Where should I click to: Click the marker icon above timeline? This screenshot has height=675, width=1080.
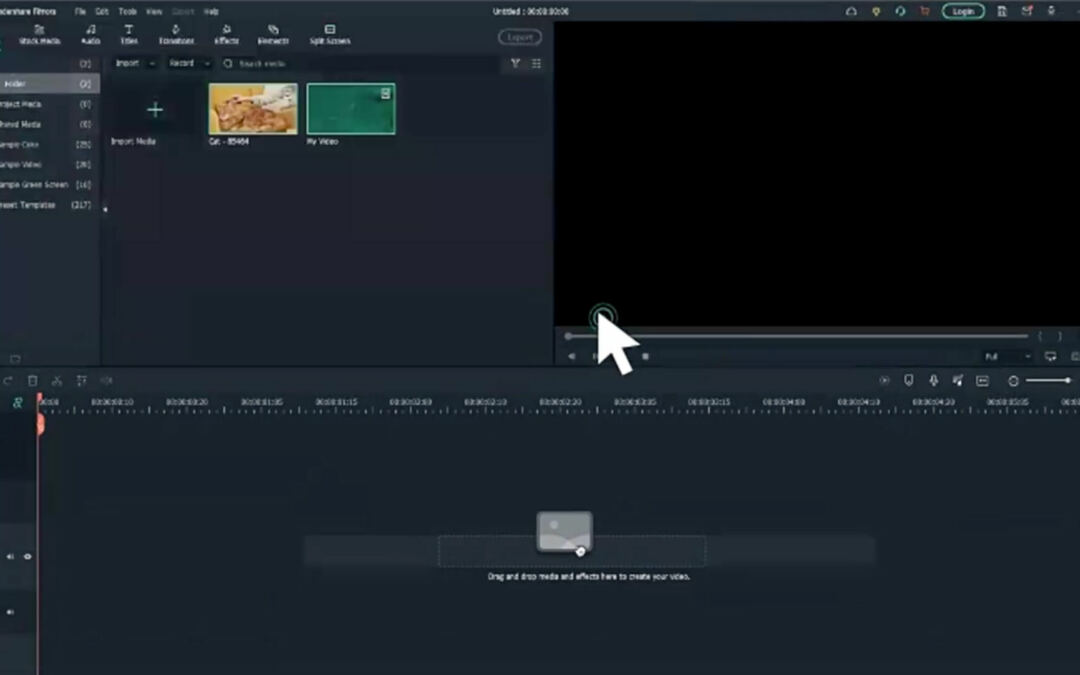coord(909,381)
